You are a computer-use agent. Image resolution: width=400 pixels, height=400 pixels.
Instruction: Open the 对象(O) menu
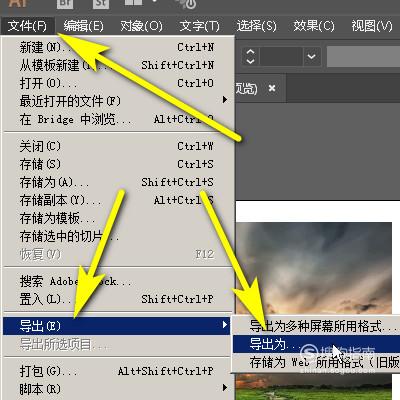(141, 26)
